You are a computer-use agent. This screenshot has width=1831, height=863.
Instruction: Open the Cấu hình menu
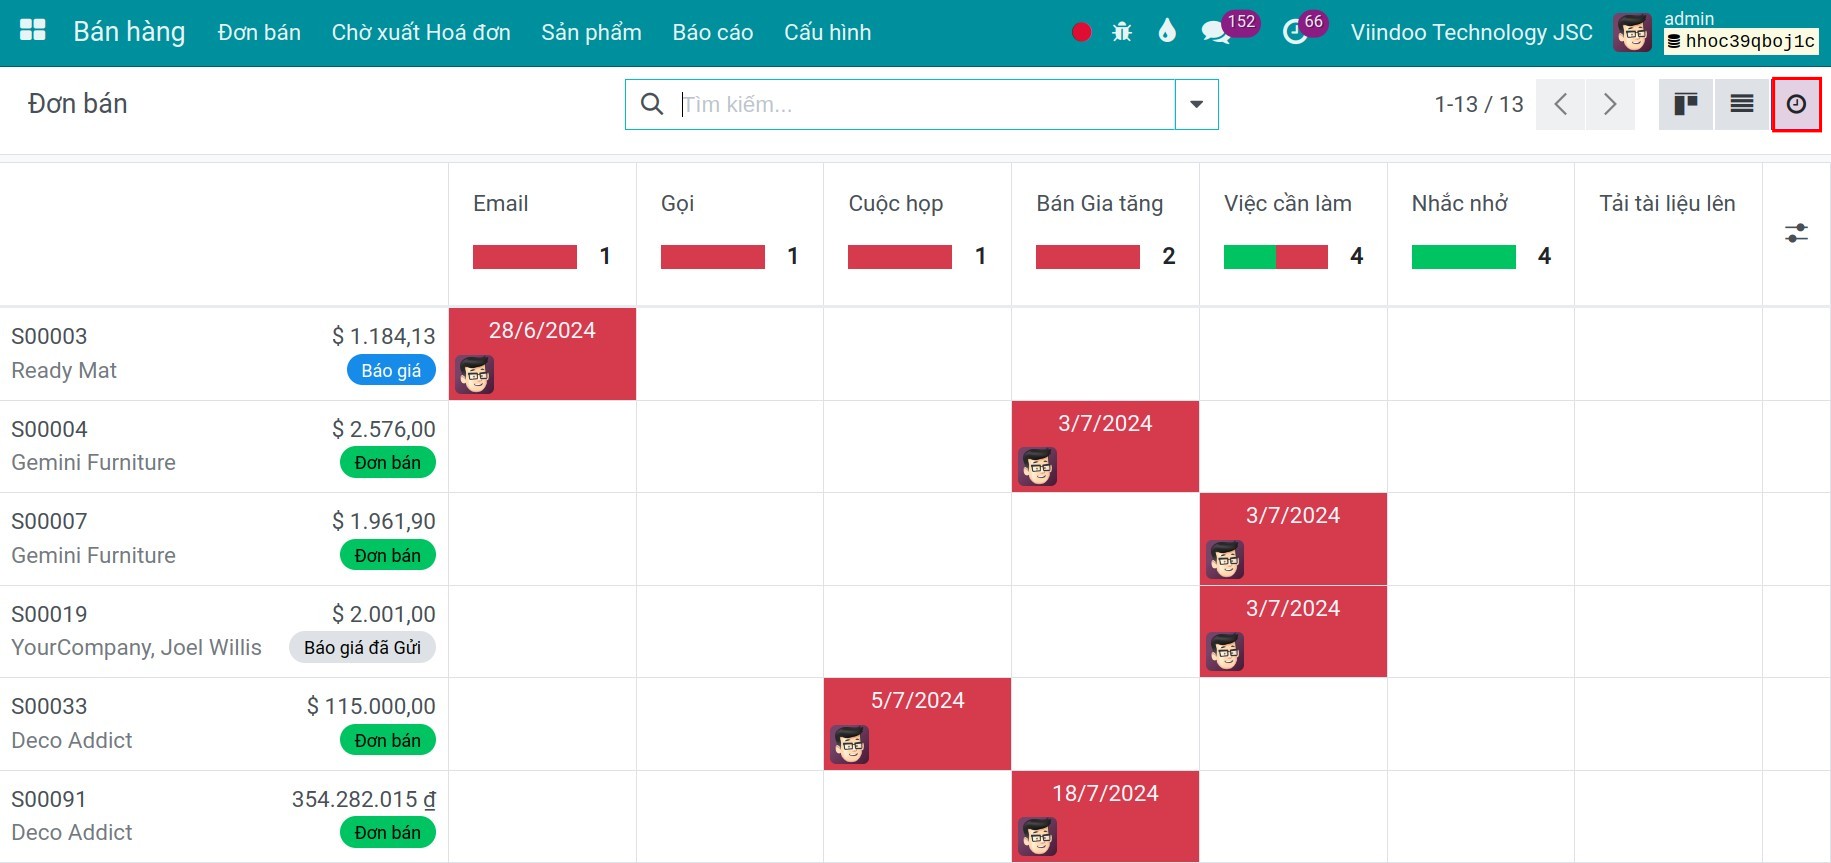click(828, 33)
